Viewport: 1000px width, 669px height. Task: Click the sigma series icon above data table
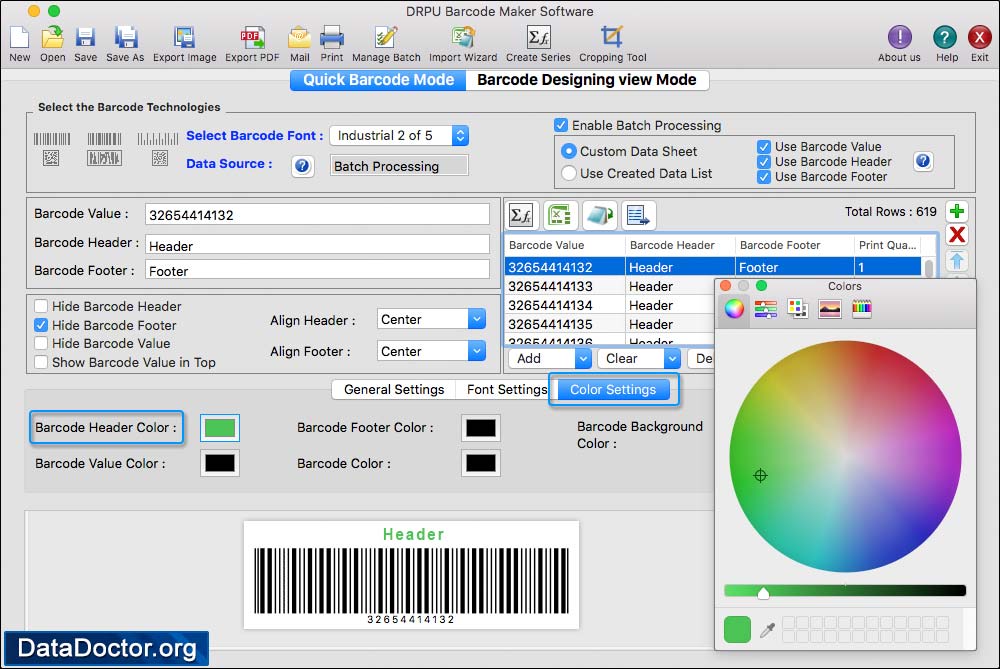521,215
